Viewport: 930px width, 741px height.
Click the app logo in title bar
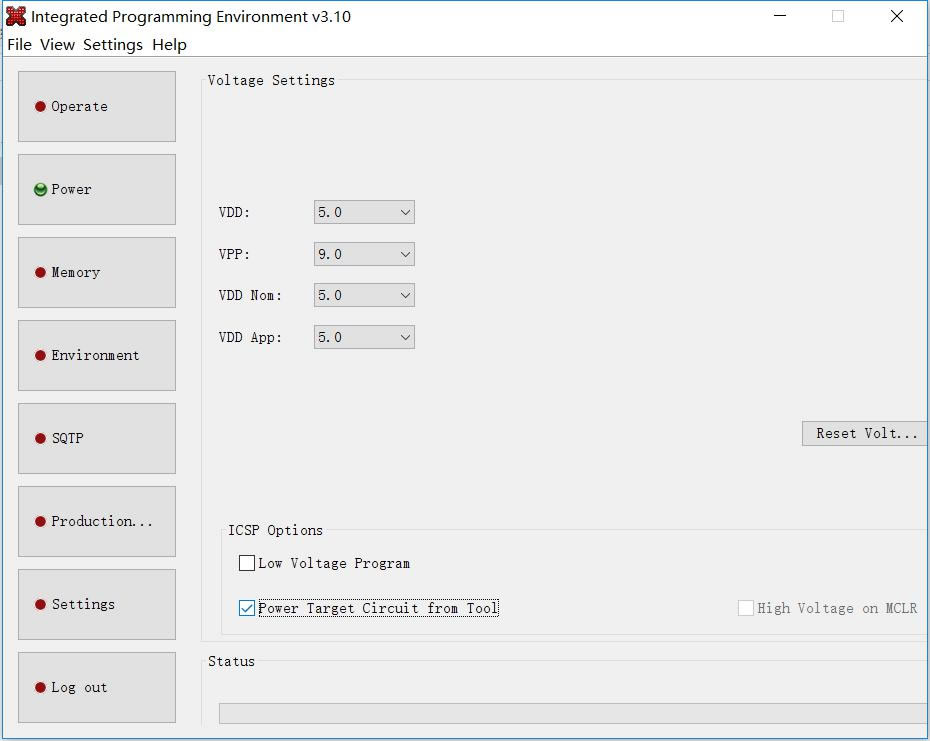(x=16, y=16)
